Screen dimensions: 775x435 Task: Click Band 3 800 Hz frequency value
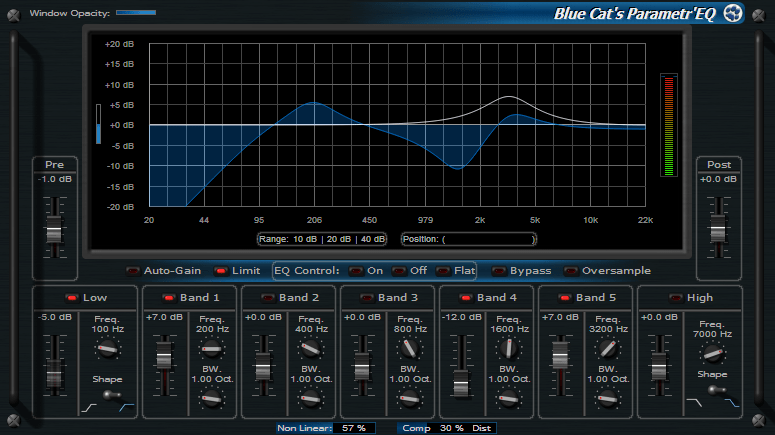tap(410, 329)
